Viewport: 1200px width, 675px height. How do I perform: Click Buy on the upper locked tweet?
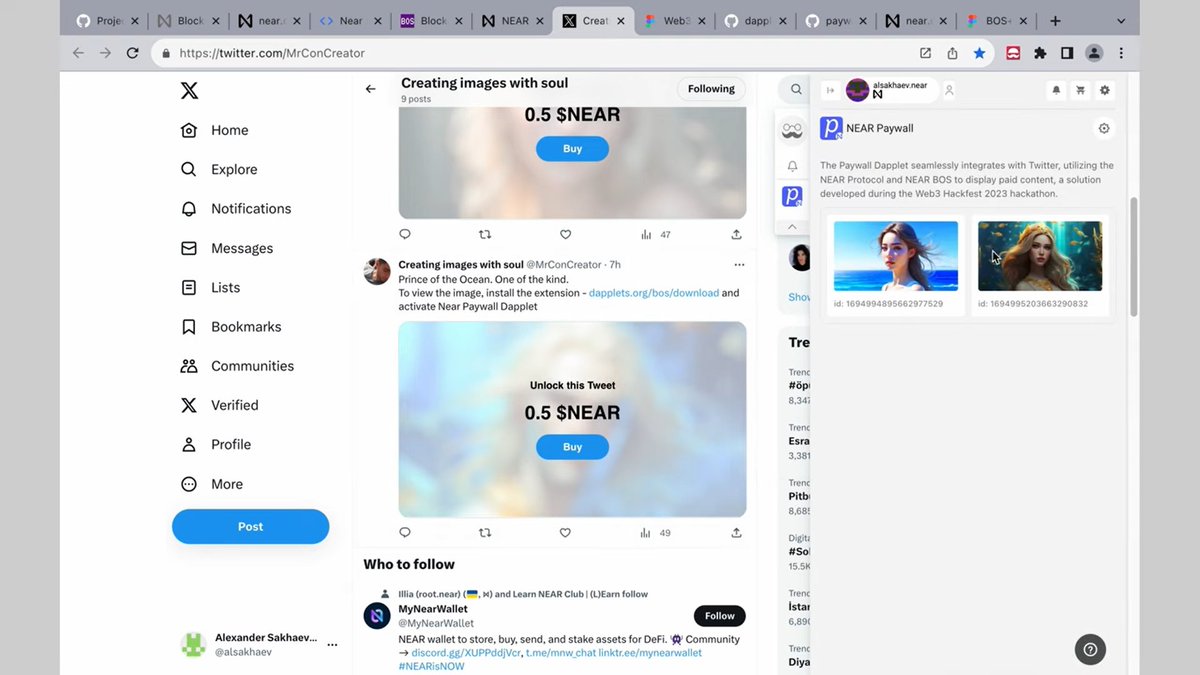click(572, 149)
